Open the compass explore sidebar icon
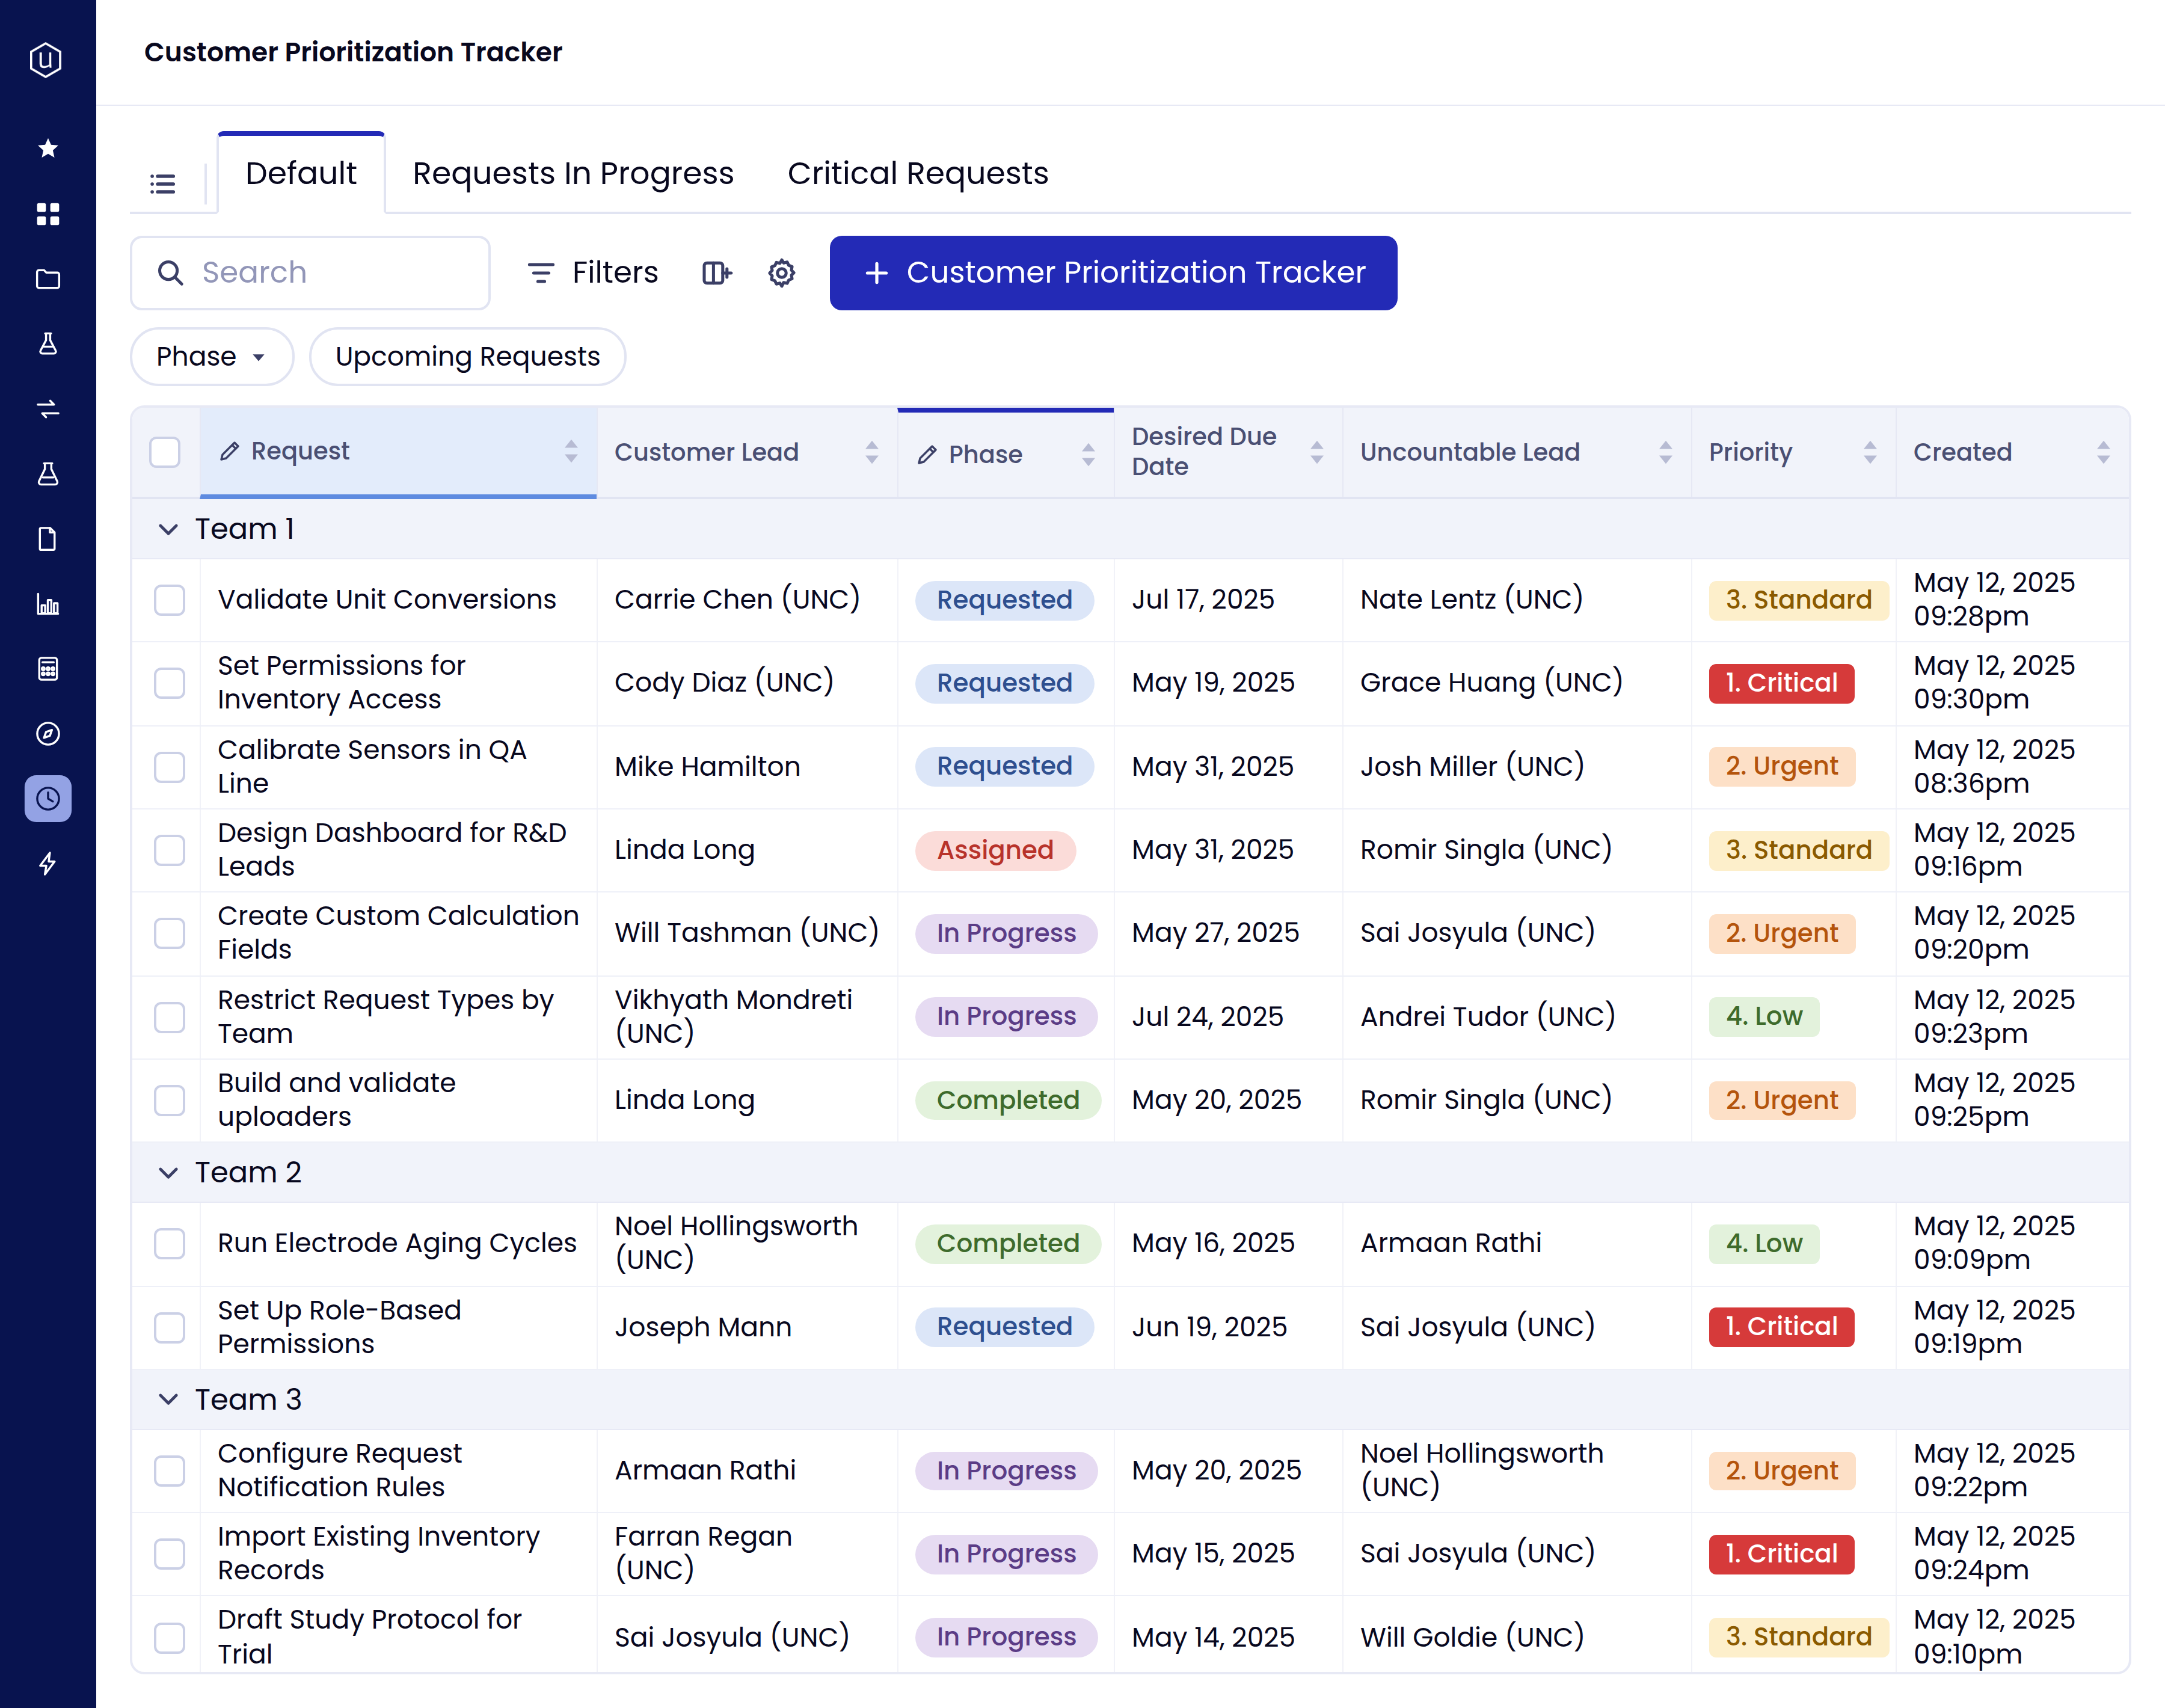The image size is (2165, 1708). click(x=47, y=734)
